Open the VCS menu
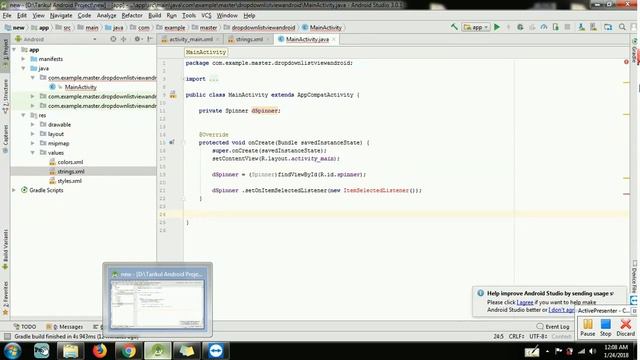Viewport: 640px width, 360px height. pos(206,16)
